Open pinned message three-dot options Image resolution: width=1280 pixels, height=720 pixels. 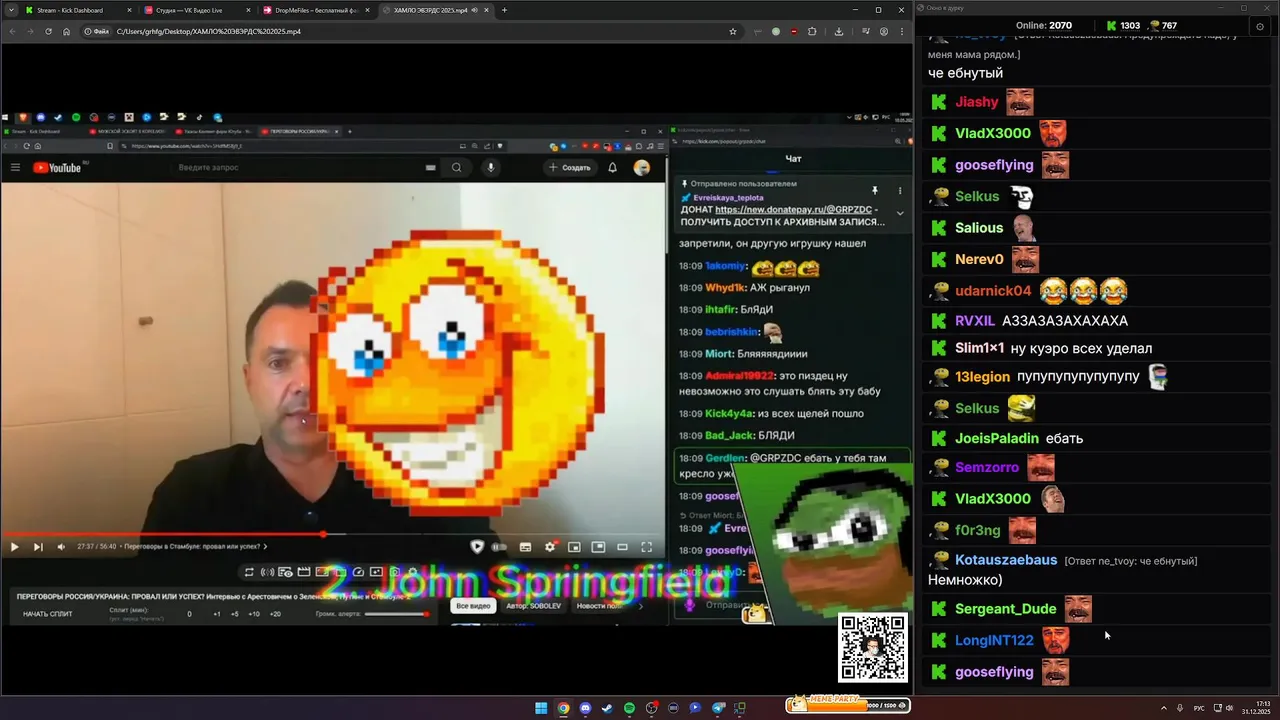tap(900, 190)
